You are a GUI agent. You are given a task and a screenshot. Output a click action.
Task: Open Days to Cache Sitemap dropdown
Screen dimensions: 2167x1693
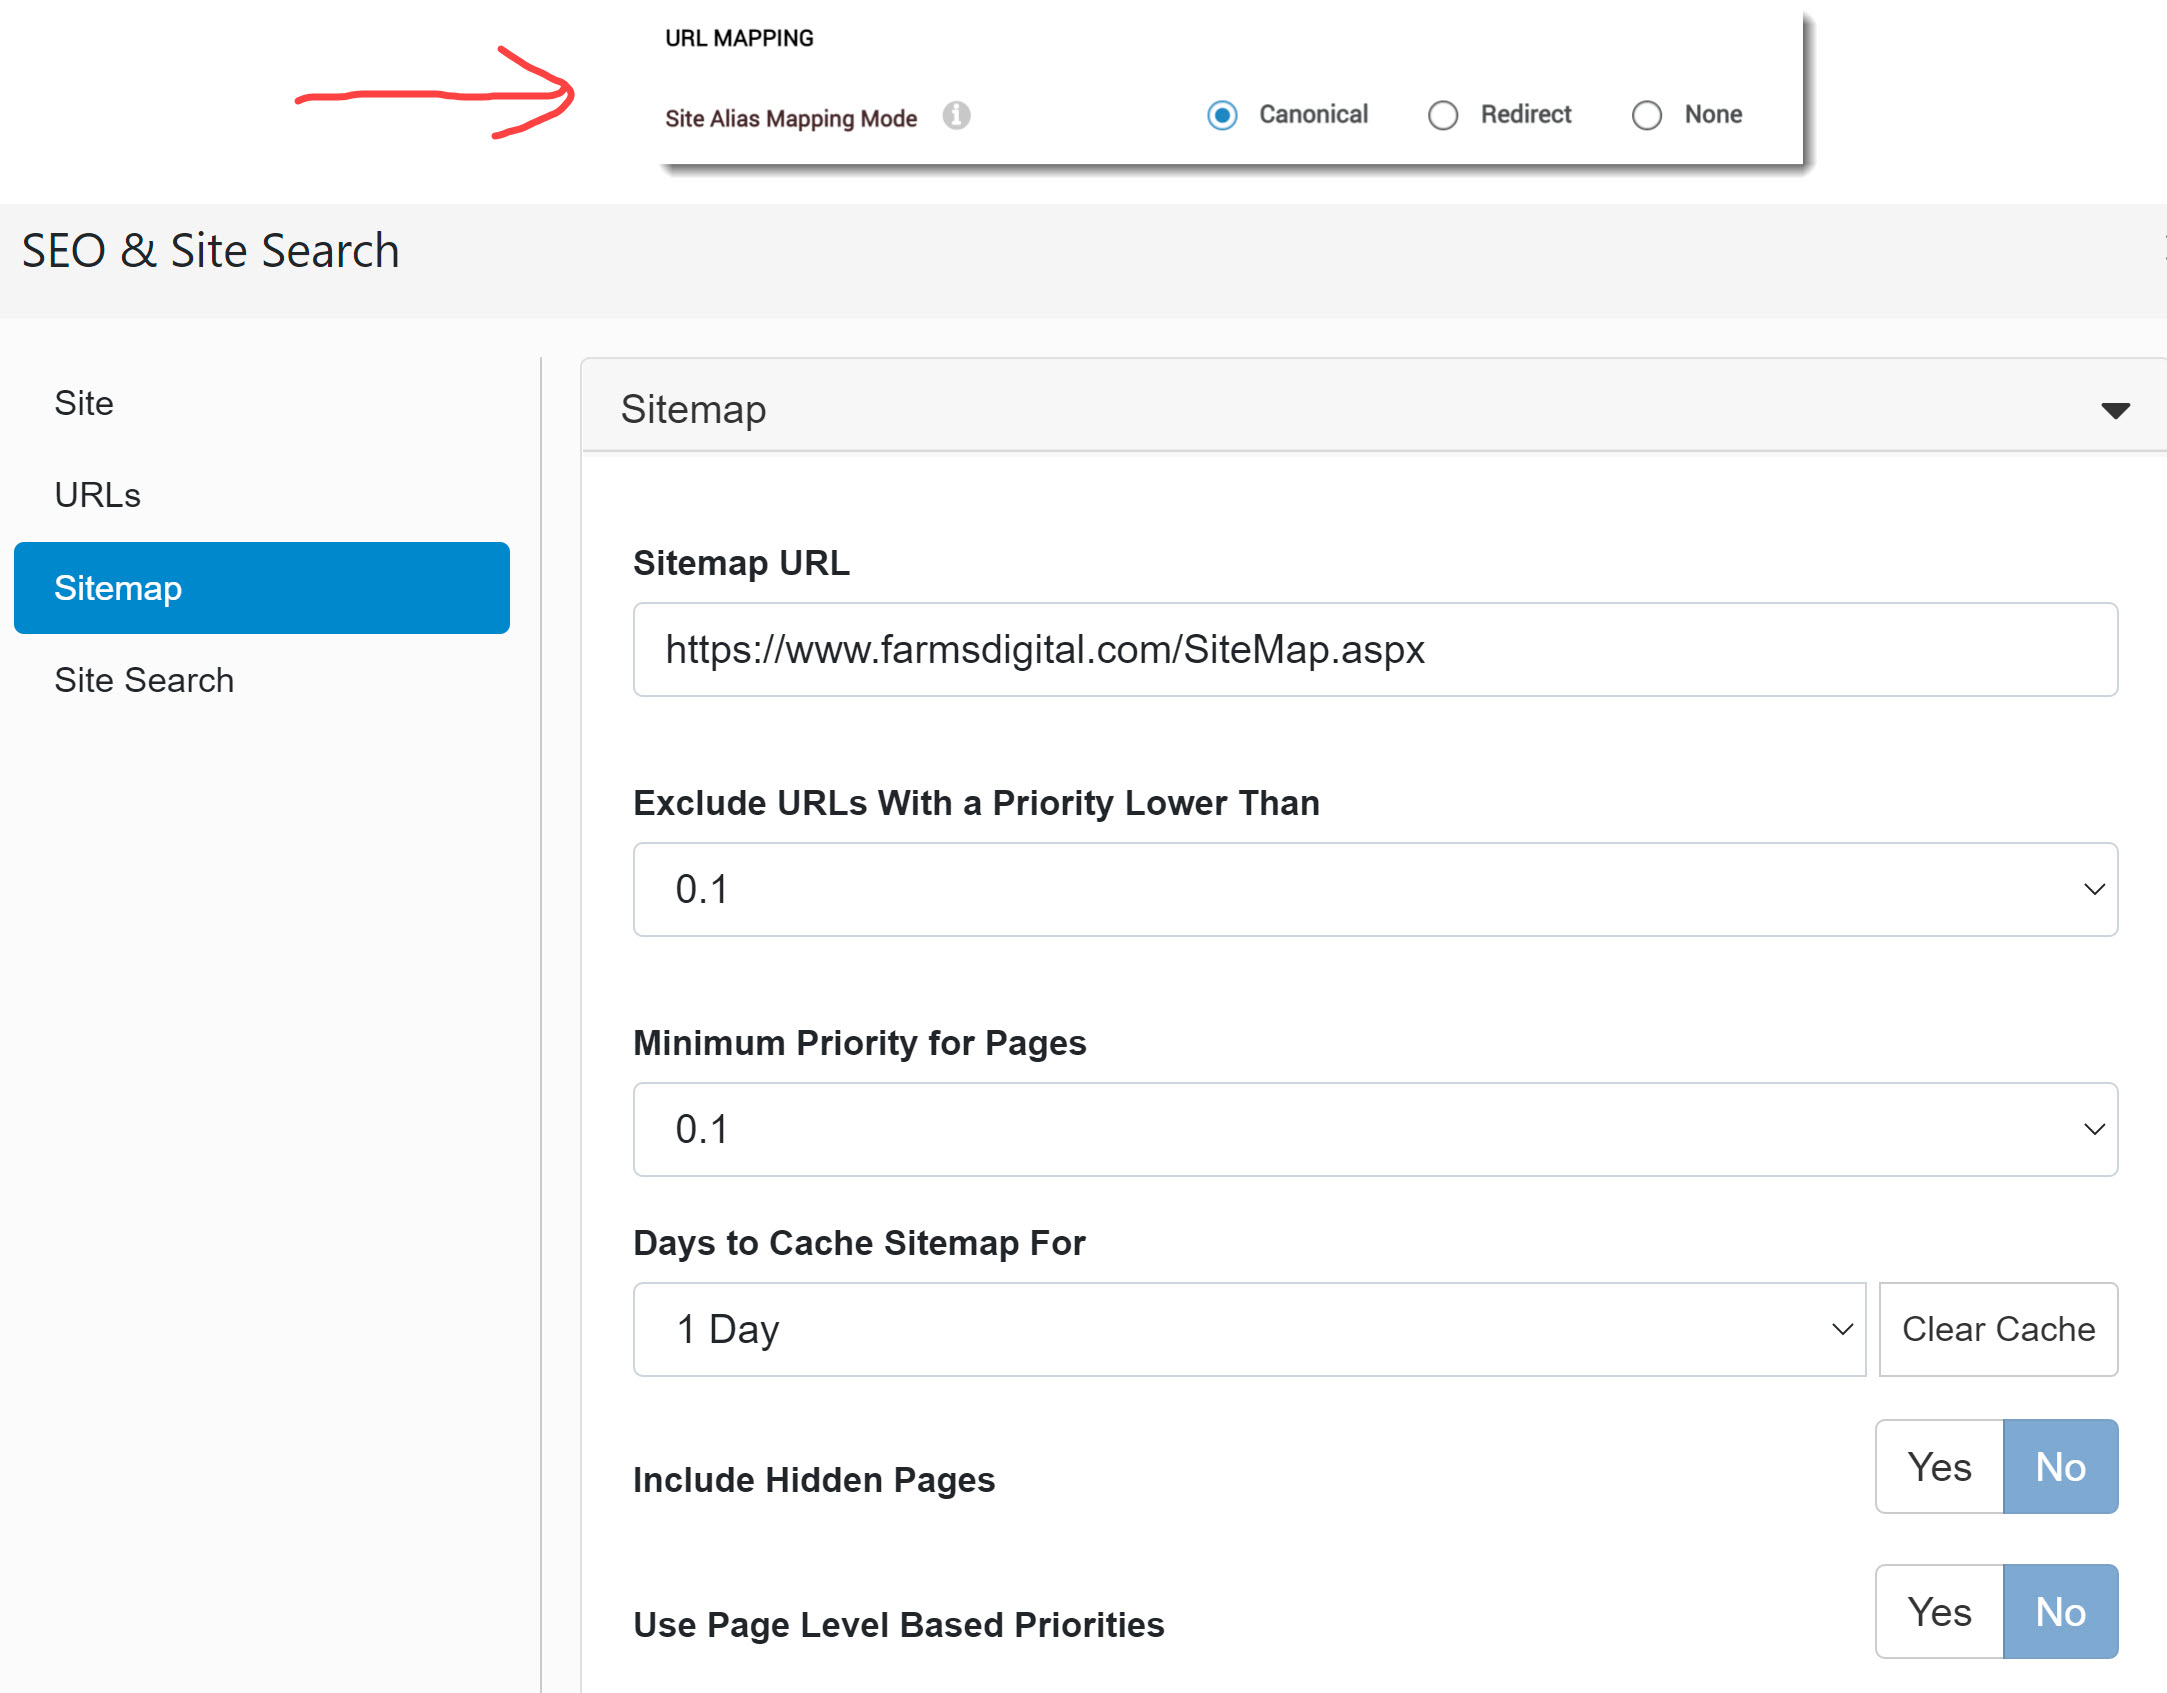pos(1249,1329)
